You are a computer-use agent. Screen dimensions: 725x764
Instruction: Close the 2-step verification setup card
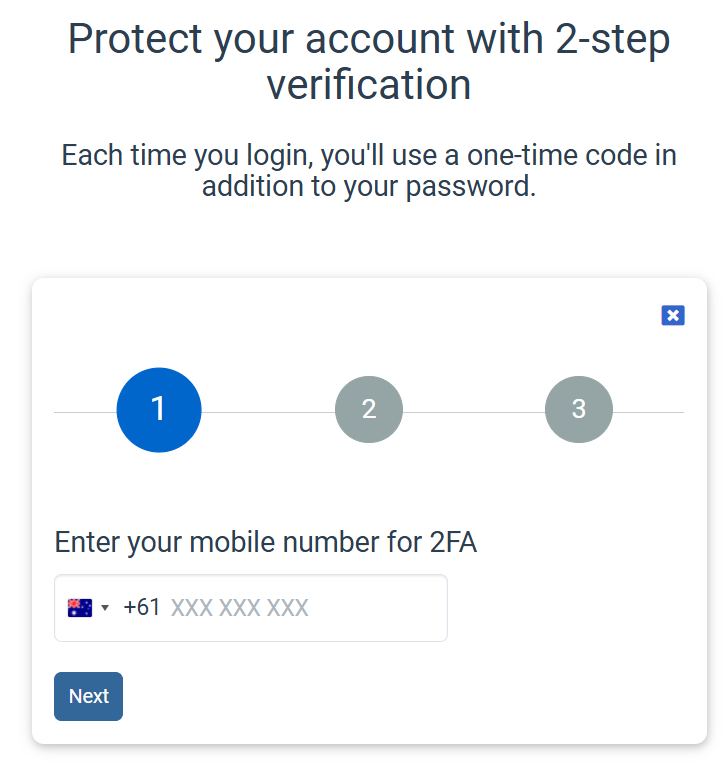(x=673, y=315)
